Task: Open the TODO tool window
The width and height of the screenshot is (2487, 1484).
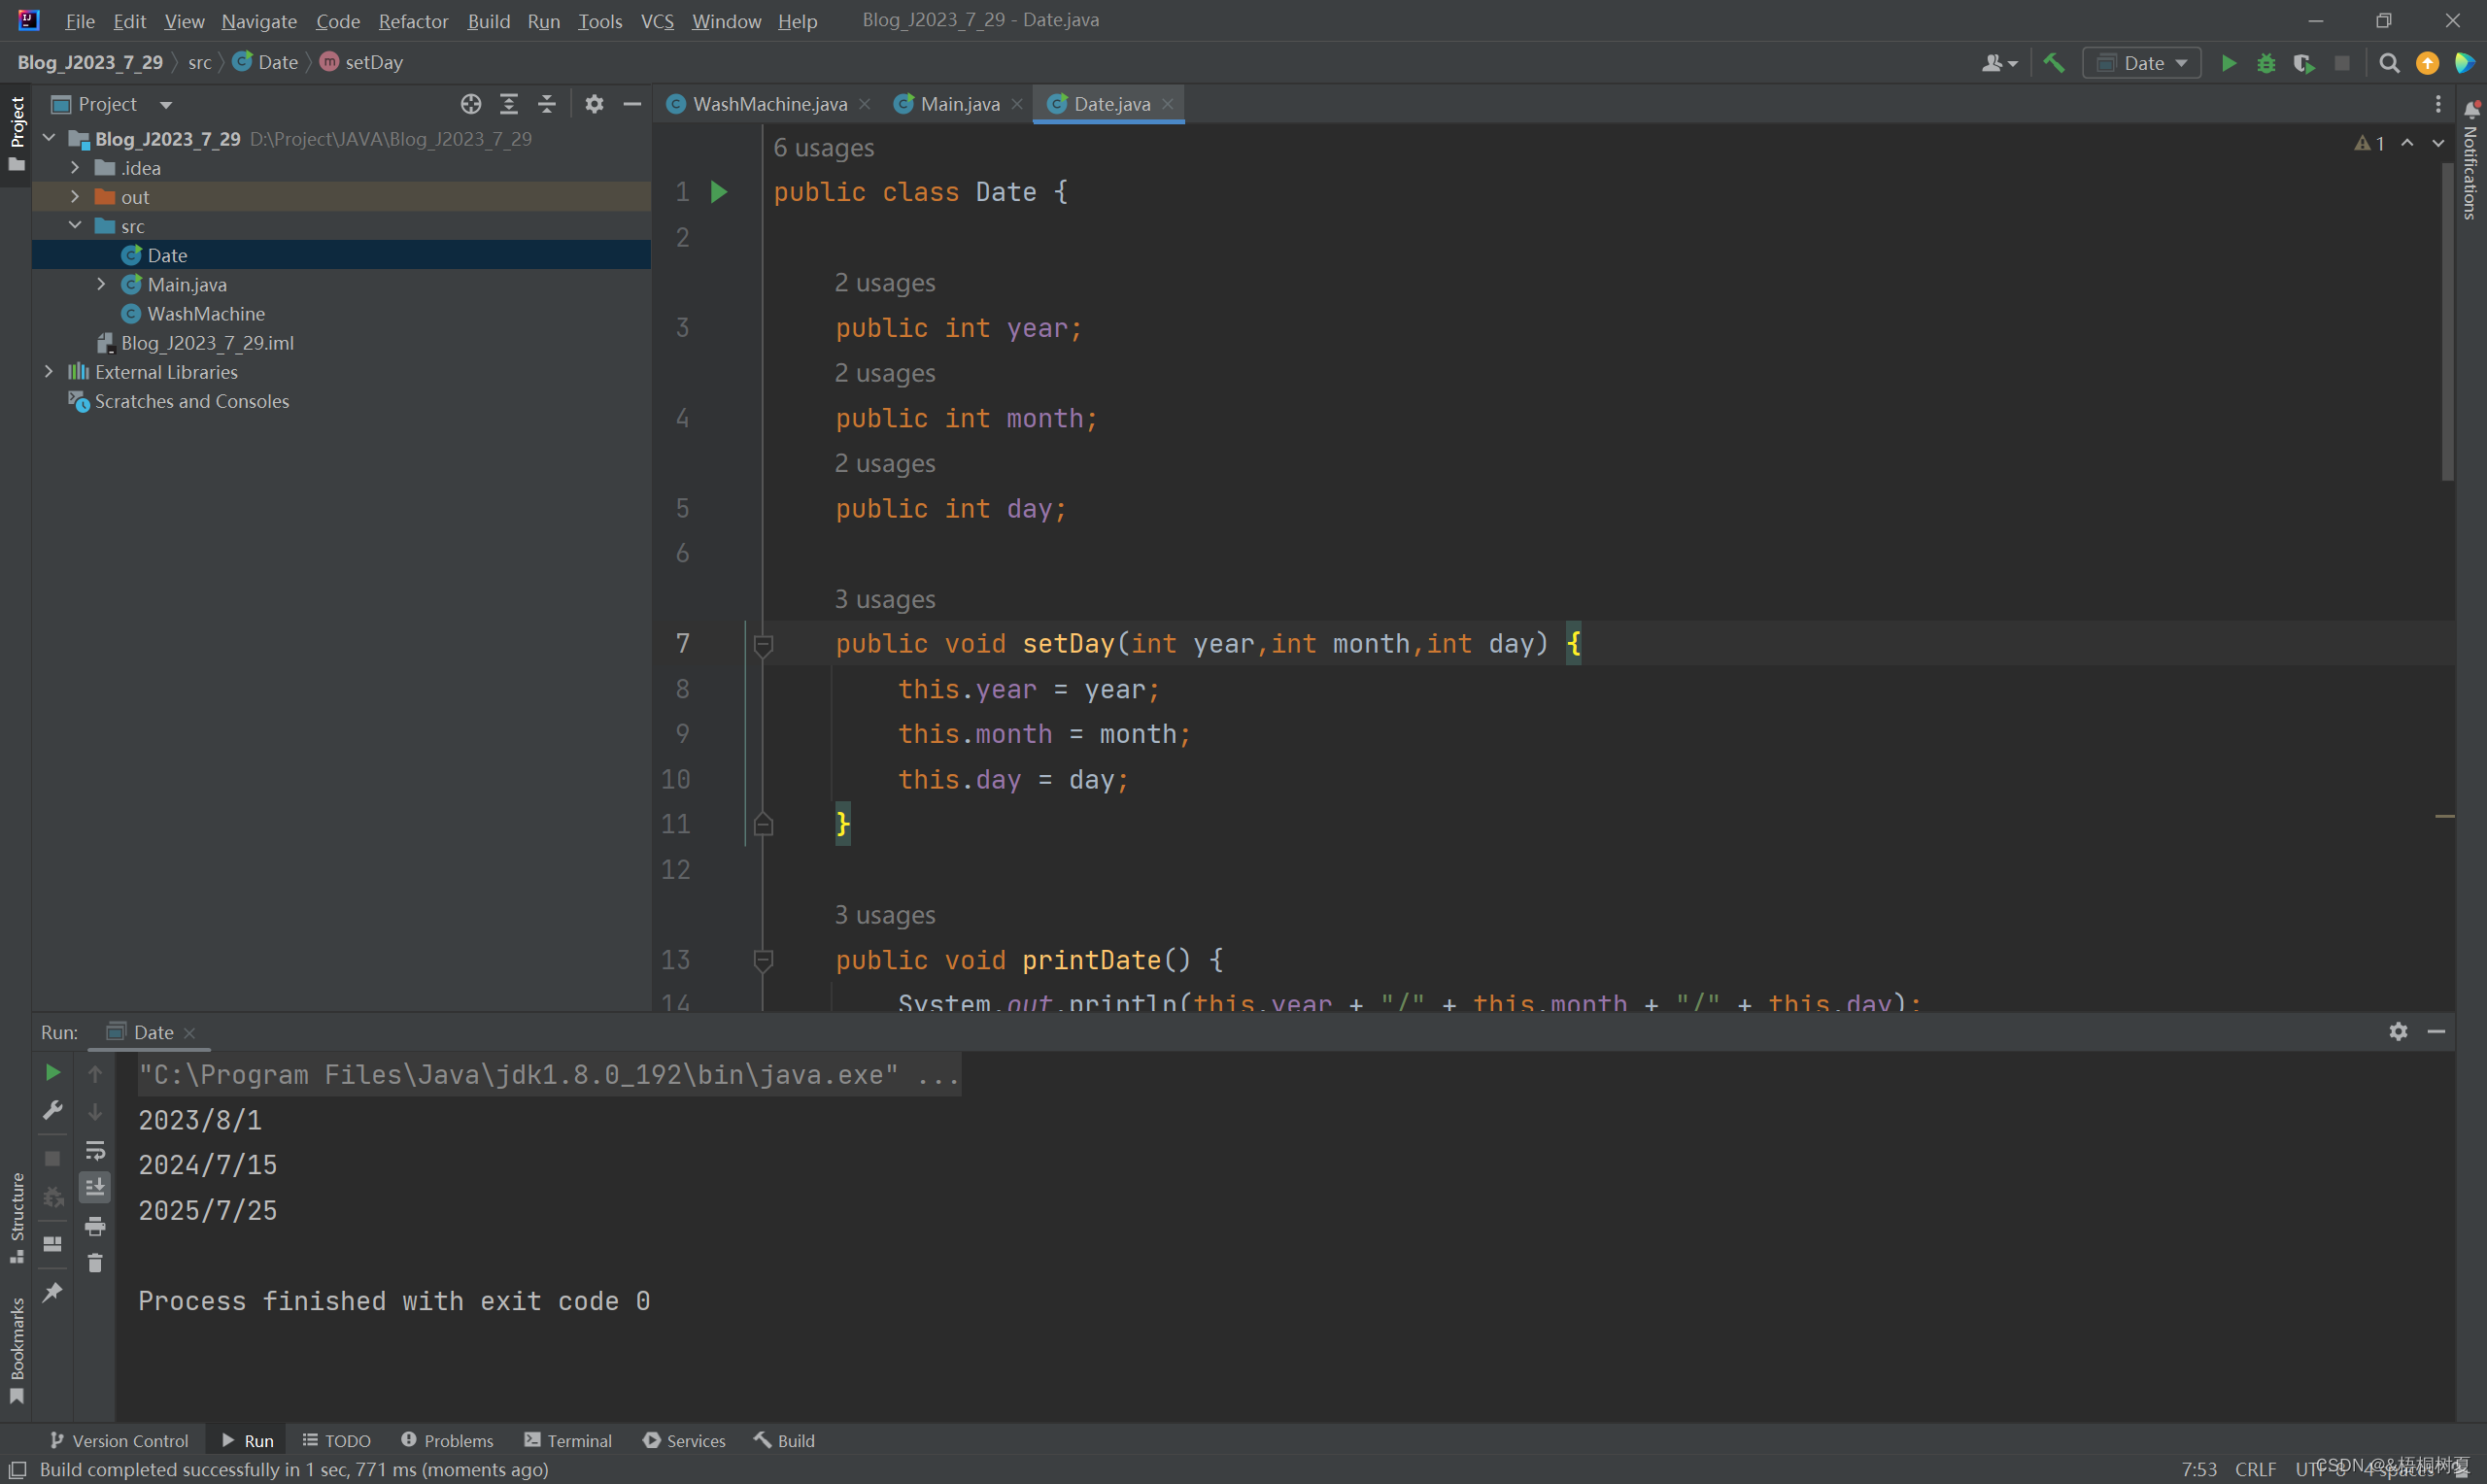Action: coord(337,1440)
